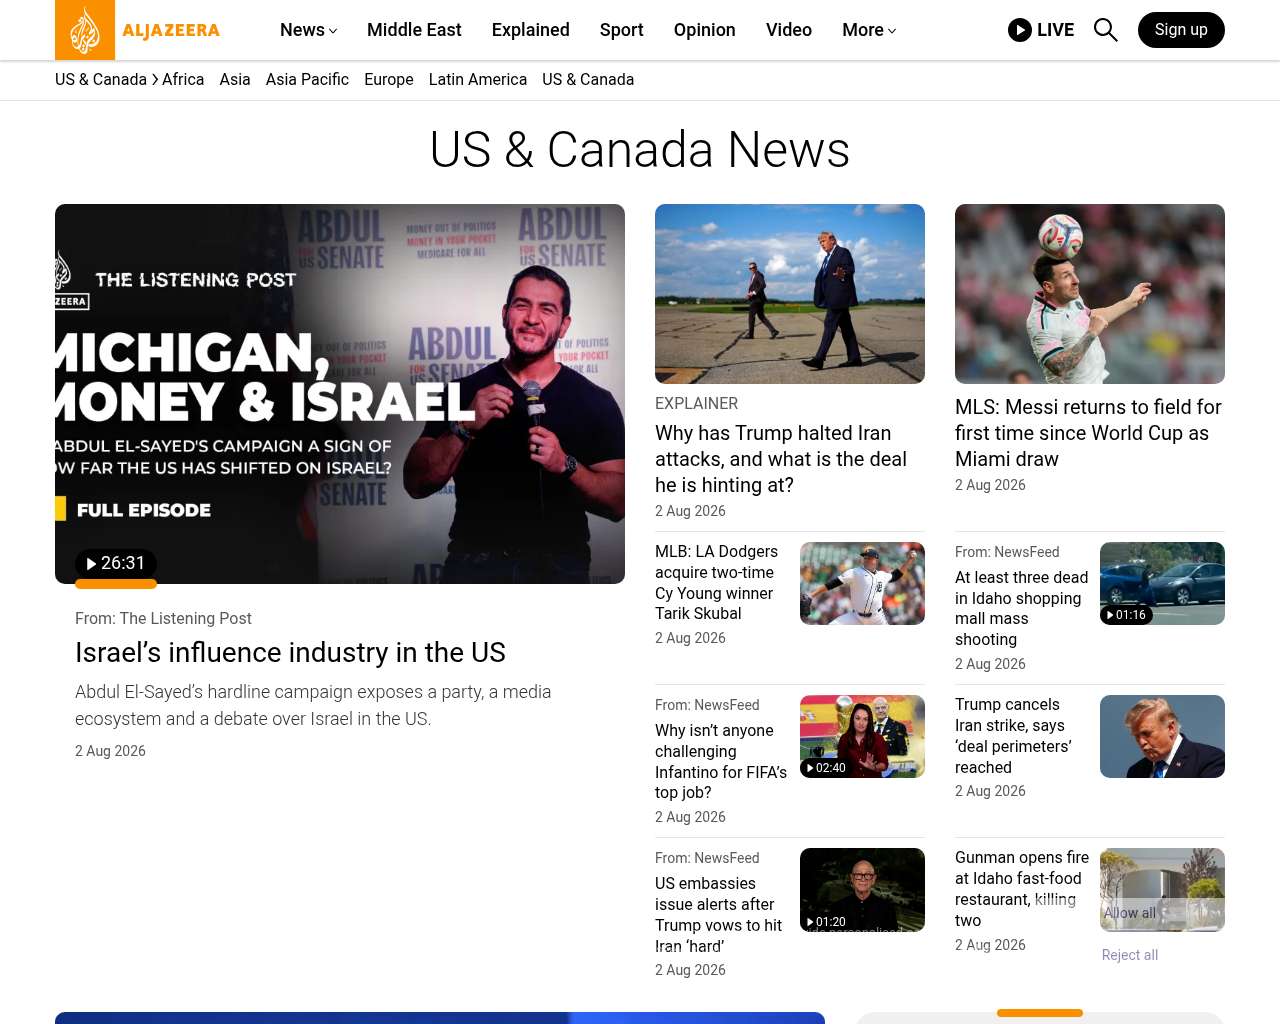Click the LIVE text link
The height and width of the screenshot is (1024, 1280).
click(1055, 30)
